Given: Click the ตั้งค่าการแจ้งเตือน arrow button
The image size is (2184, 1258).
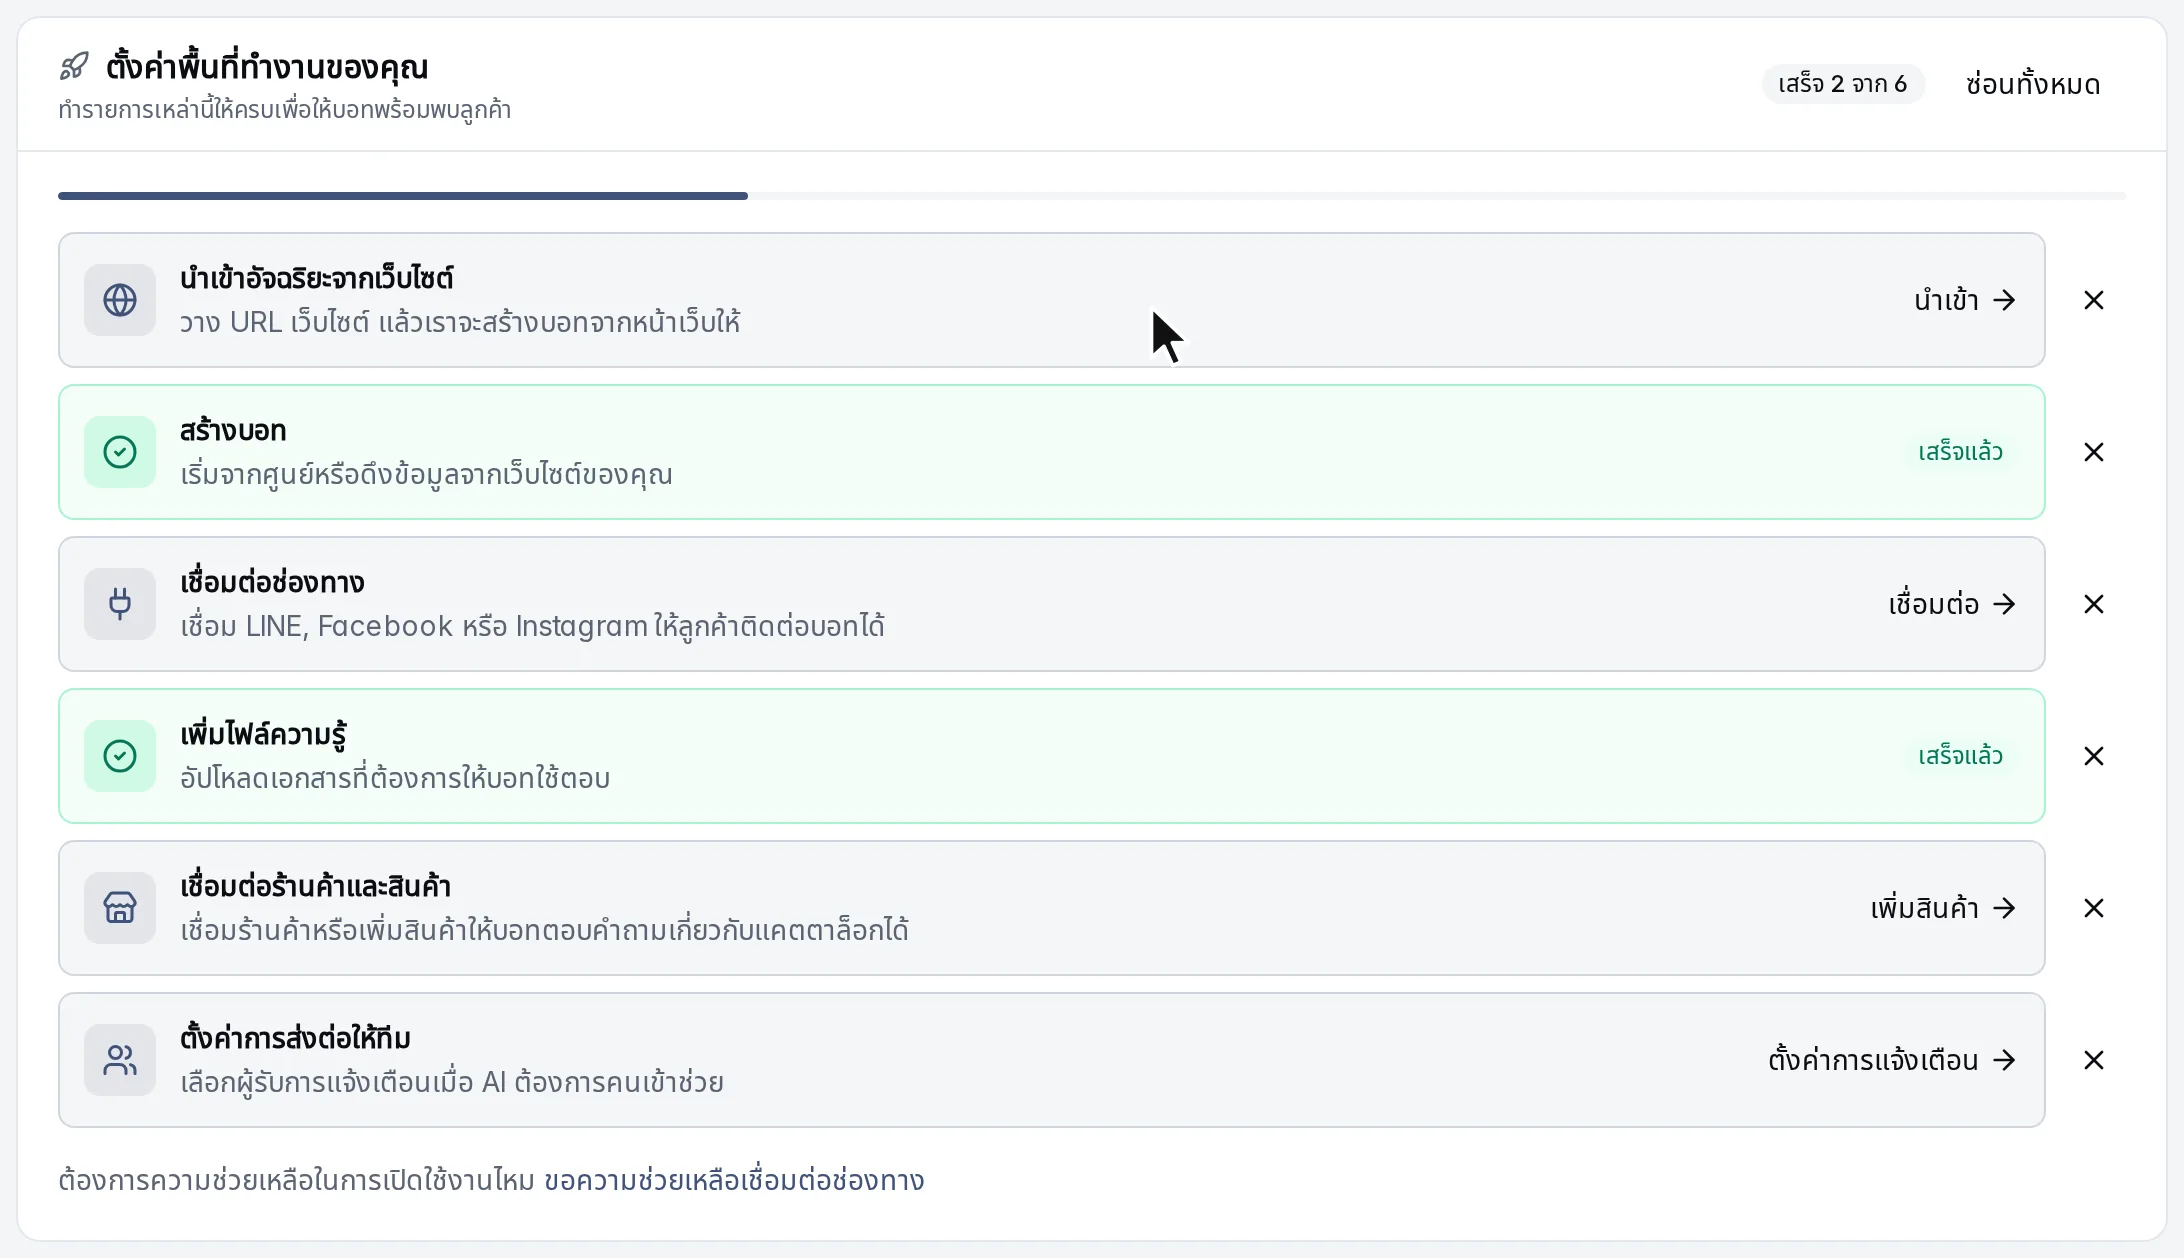Looking at the screenshot, I should (1892, 1060).
